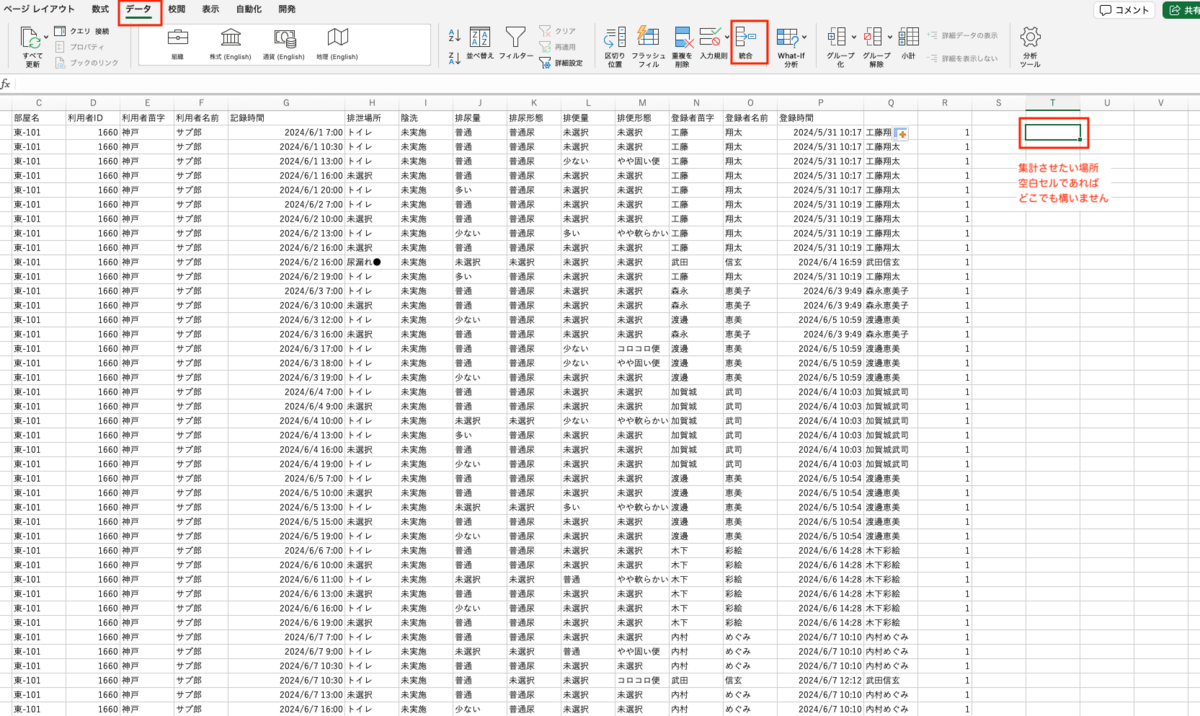Screen dimensions: 1200x716
Task: Click header cell 排泄場所
Action: 371,117
